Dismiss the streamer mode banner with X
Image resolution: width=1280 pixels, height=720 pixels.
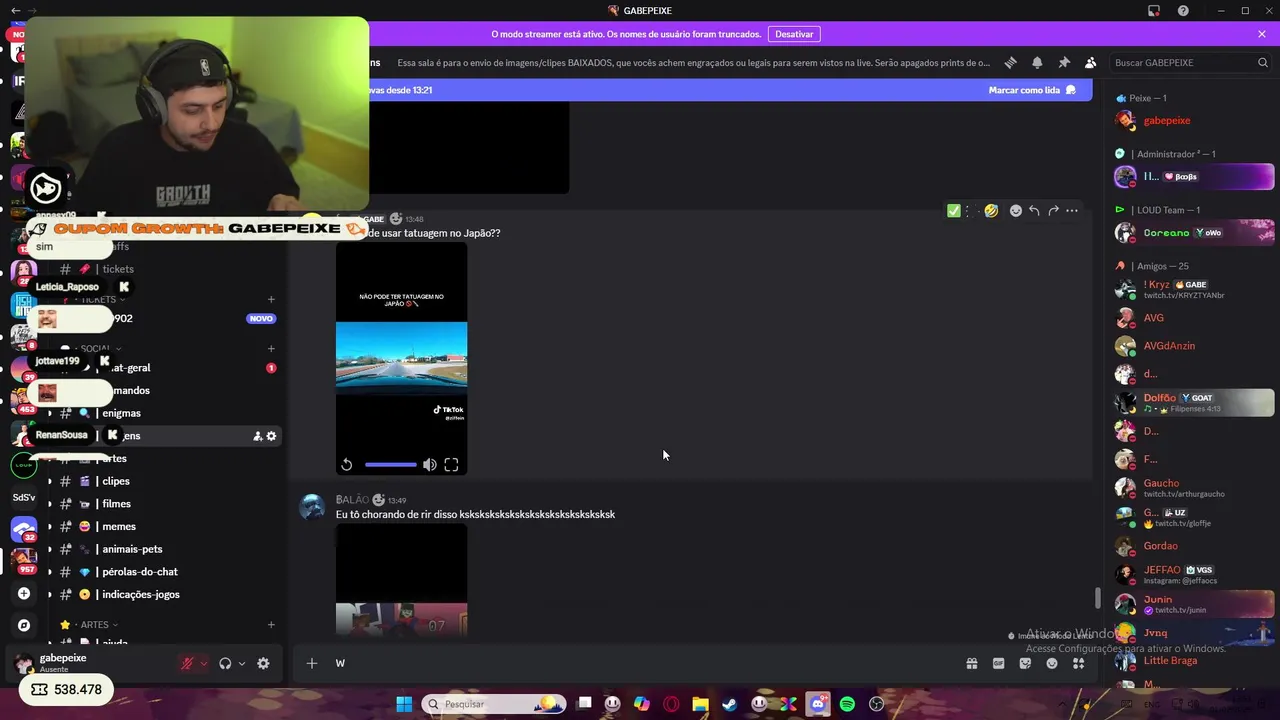[1262, 34]
